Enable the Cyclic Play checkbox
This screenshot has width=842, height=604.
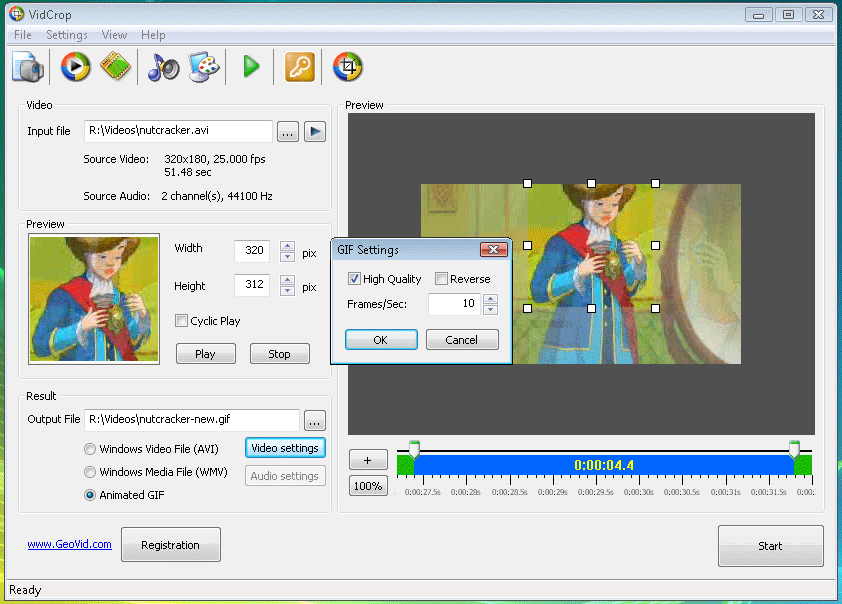coord(181,321)
